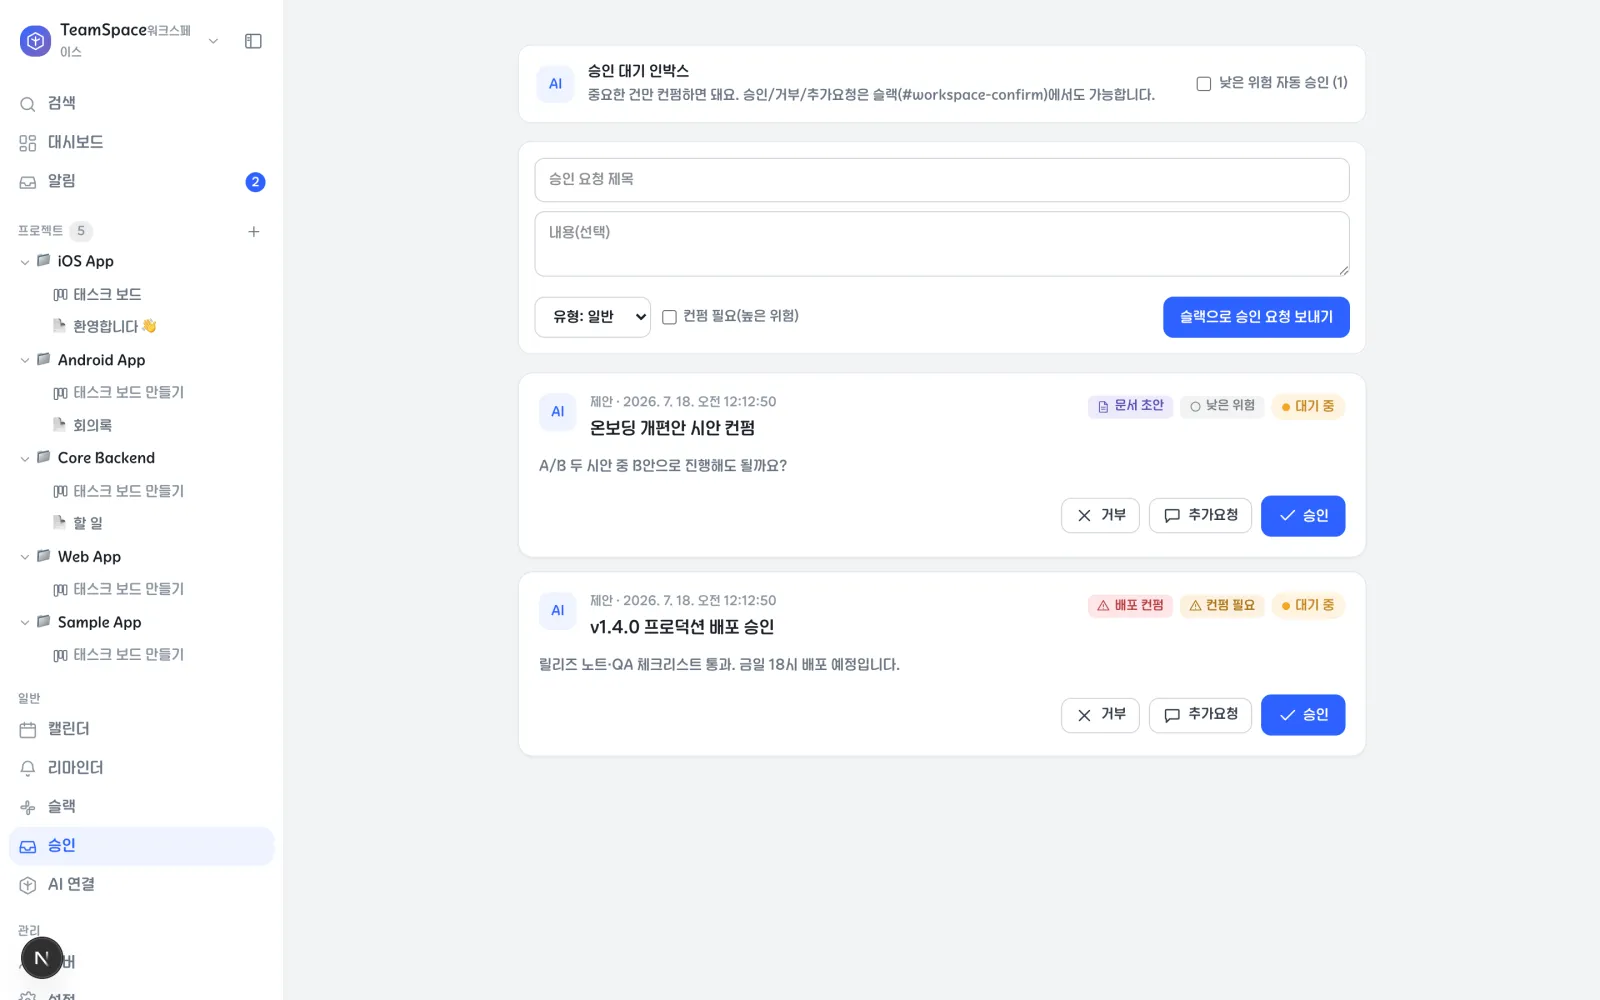Collapse sidebar using the panel toggle icon
Image resolution: width=1600 pixels, height=1000 pixels.
point(253,41)
